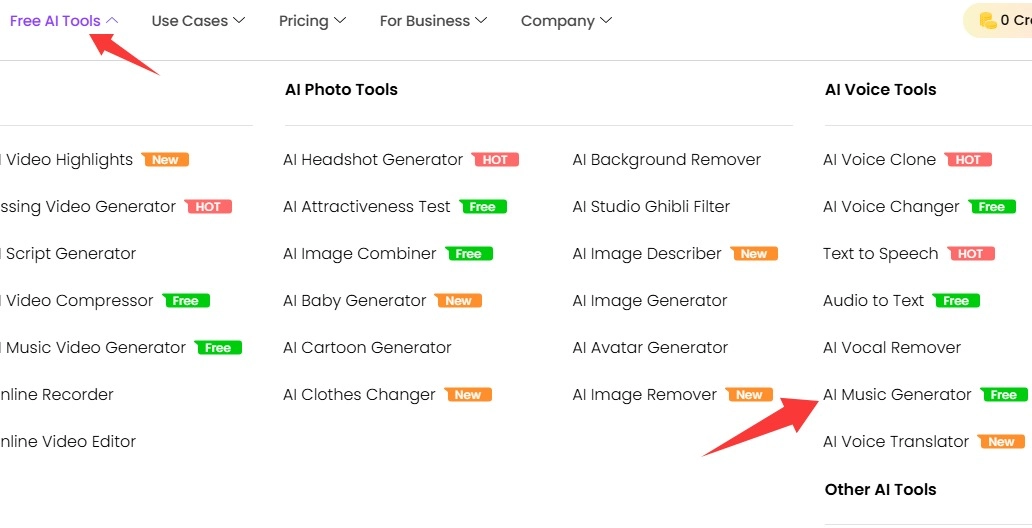This screenshot has width=1032, height=528.
Task: Click the Free badge on AI Voice Changer
Action: [992, 207]
